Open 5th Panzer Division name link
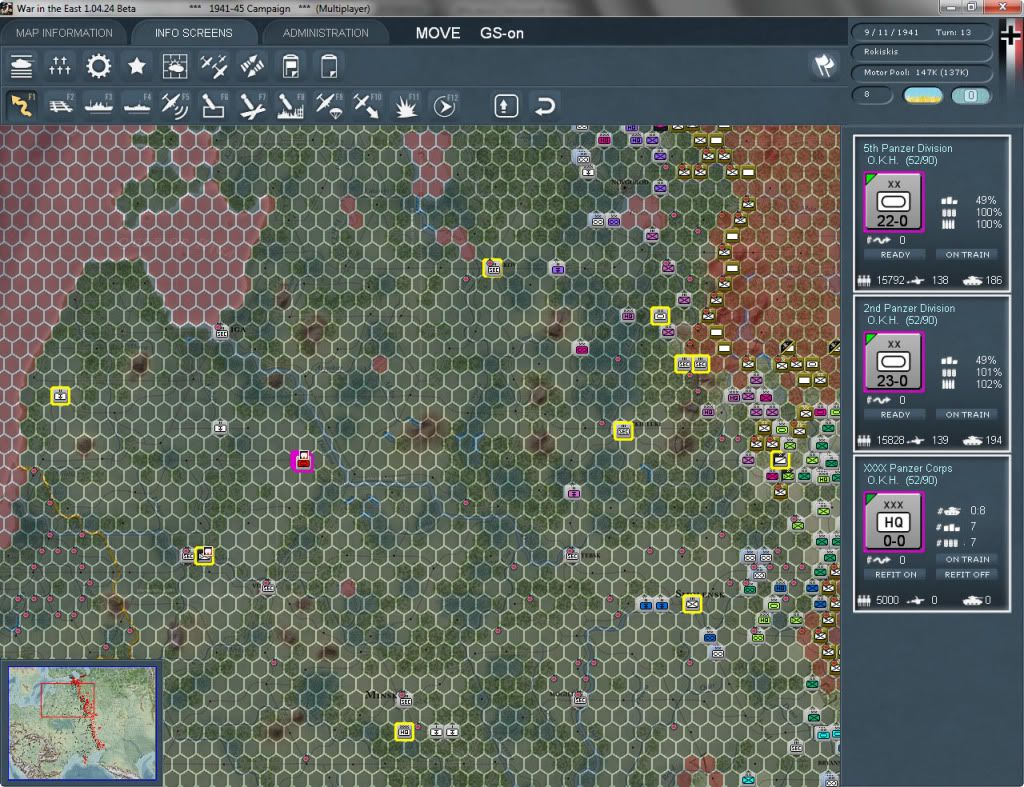Viewport: 1024px width, 787px height. click(x=908, y=148)
